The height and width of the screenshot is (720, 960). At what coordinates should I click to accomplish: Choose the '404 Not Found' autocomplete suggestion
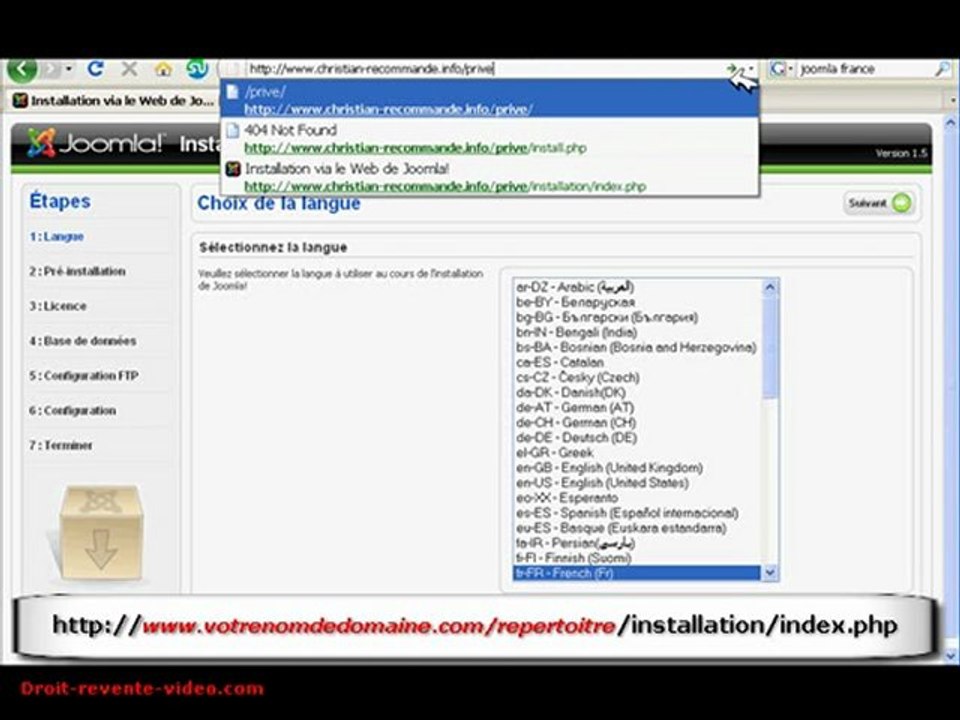pyautogui.click(x=490, y=138)
